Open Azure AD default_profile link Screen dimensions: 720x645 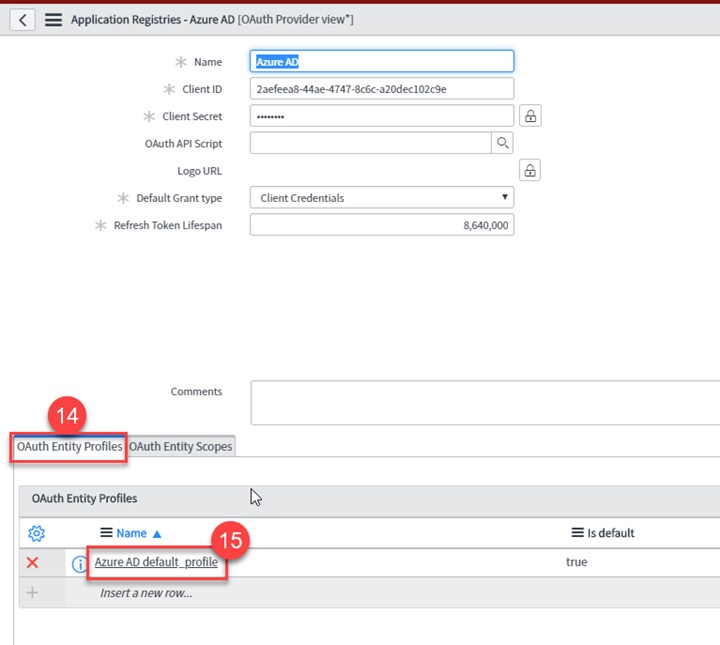pyautogui.click(x=156, y=562)
